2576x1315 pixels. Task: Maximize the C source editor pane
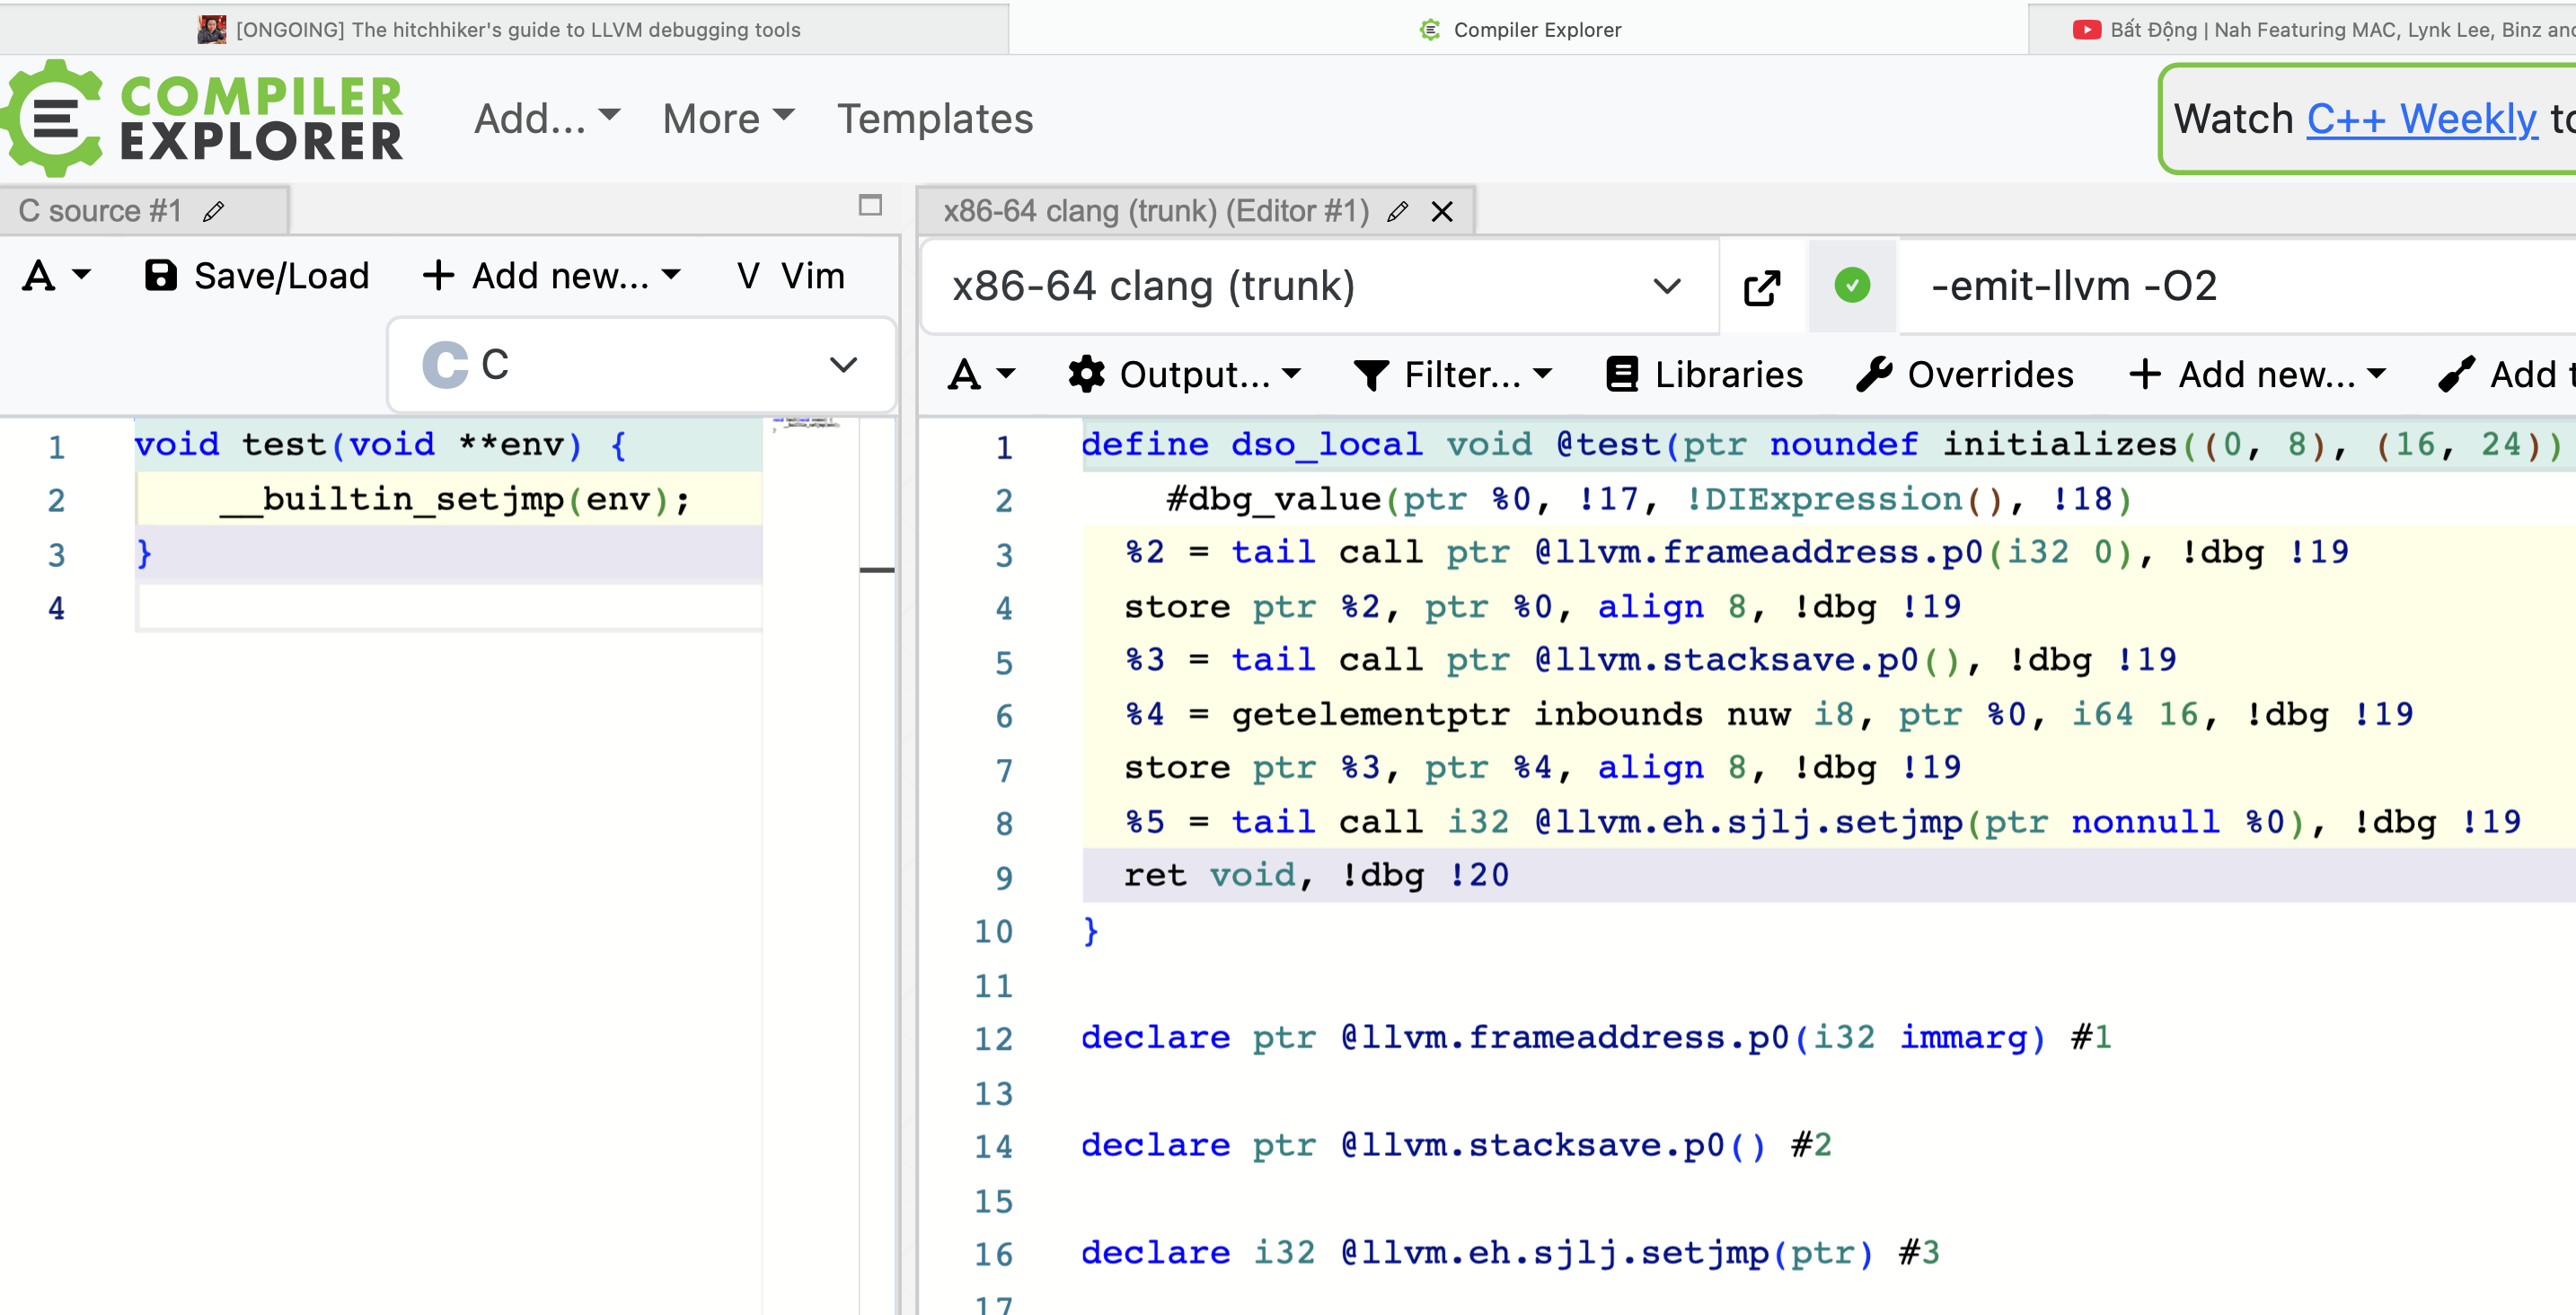870,205
